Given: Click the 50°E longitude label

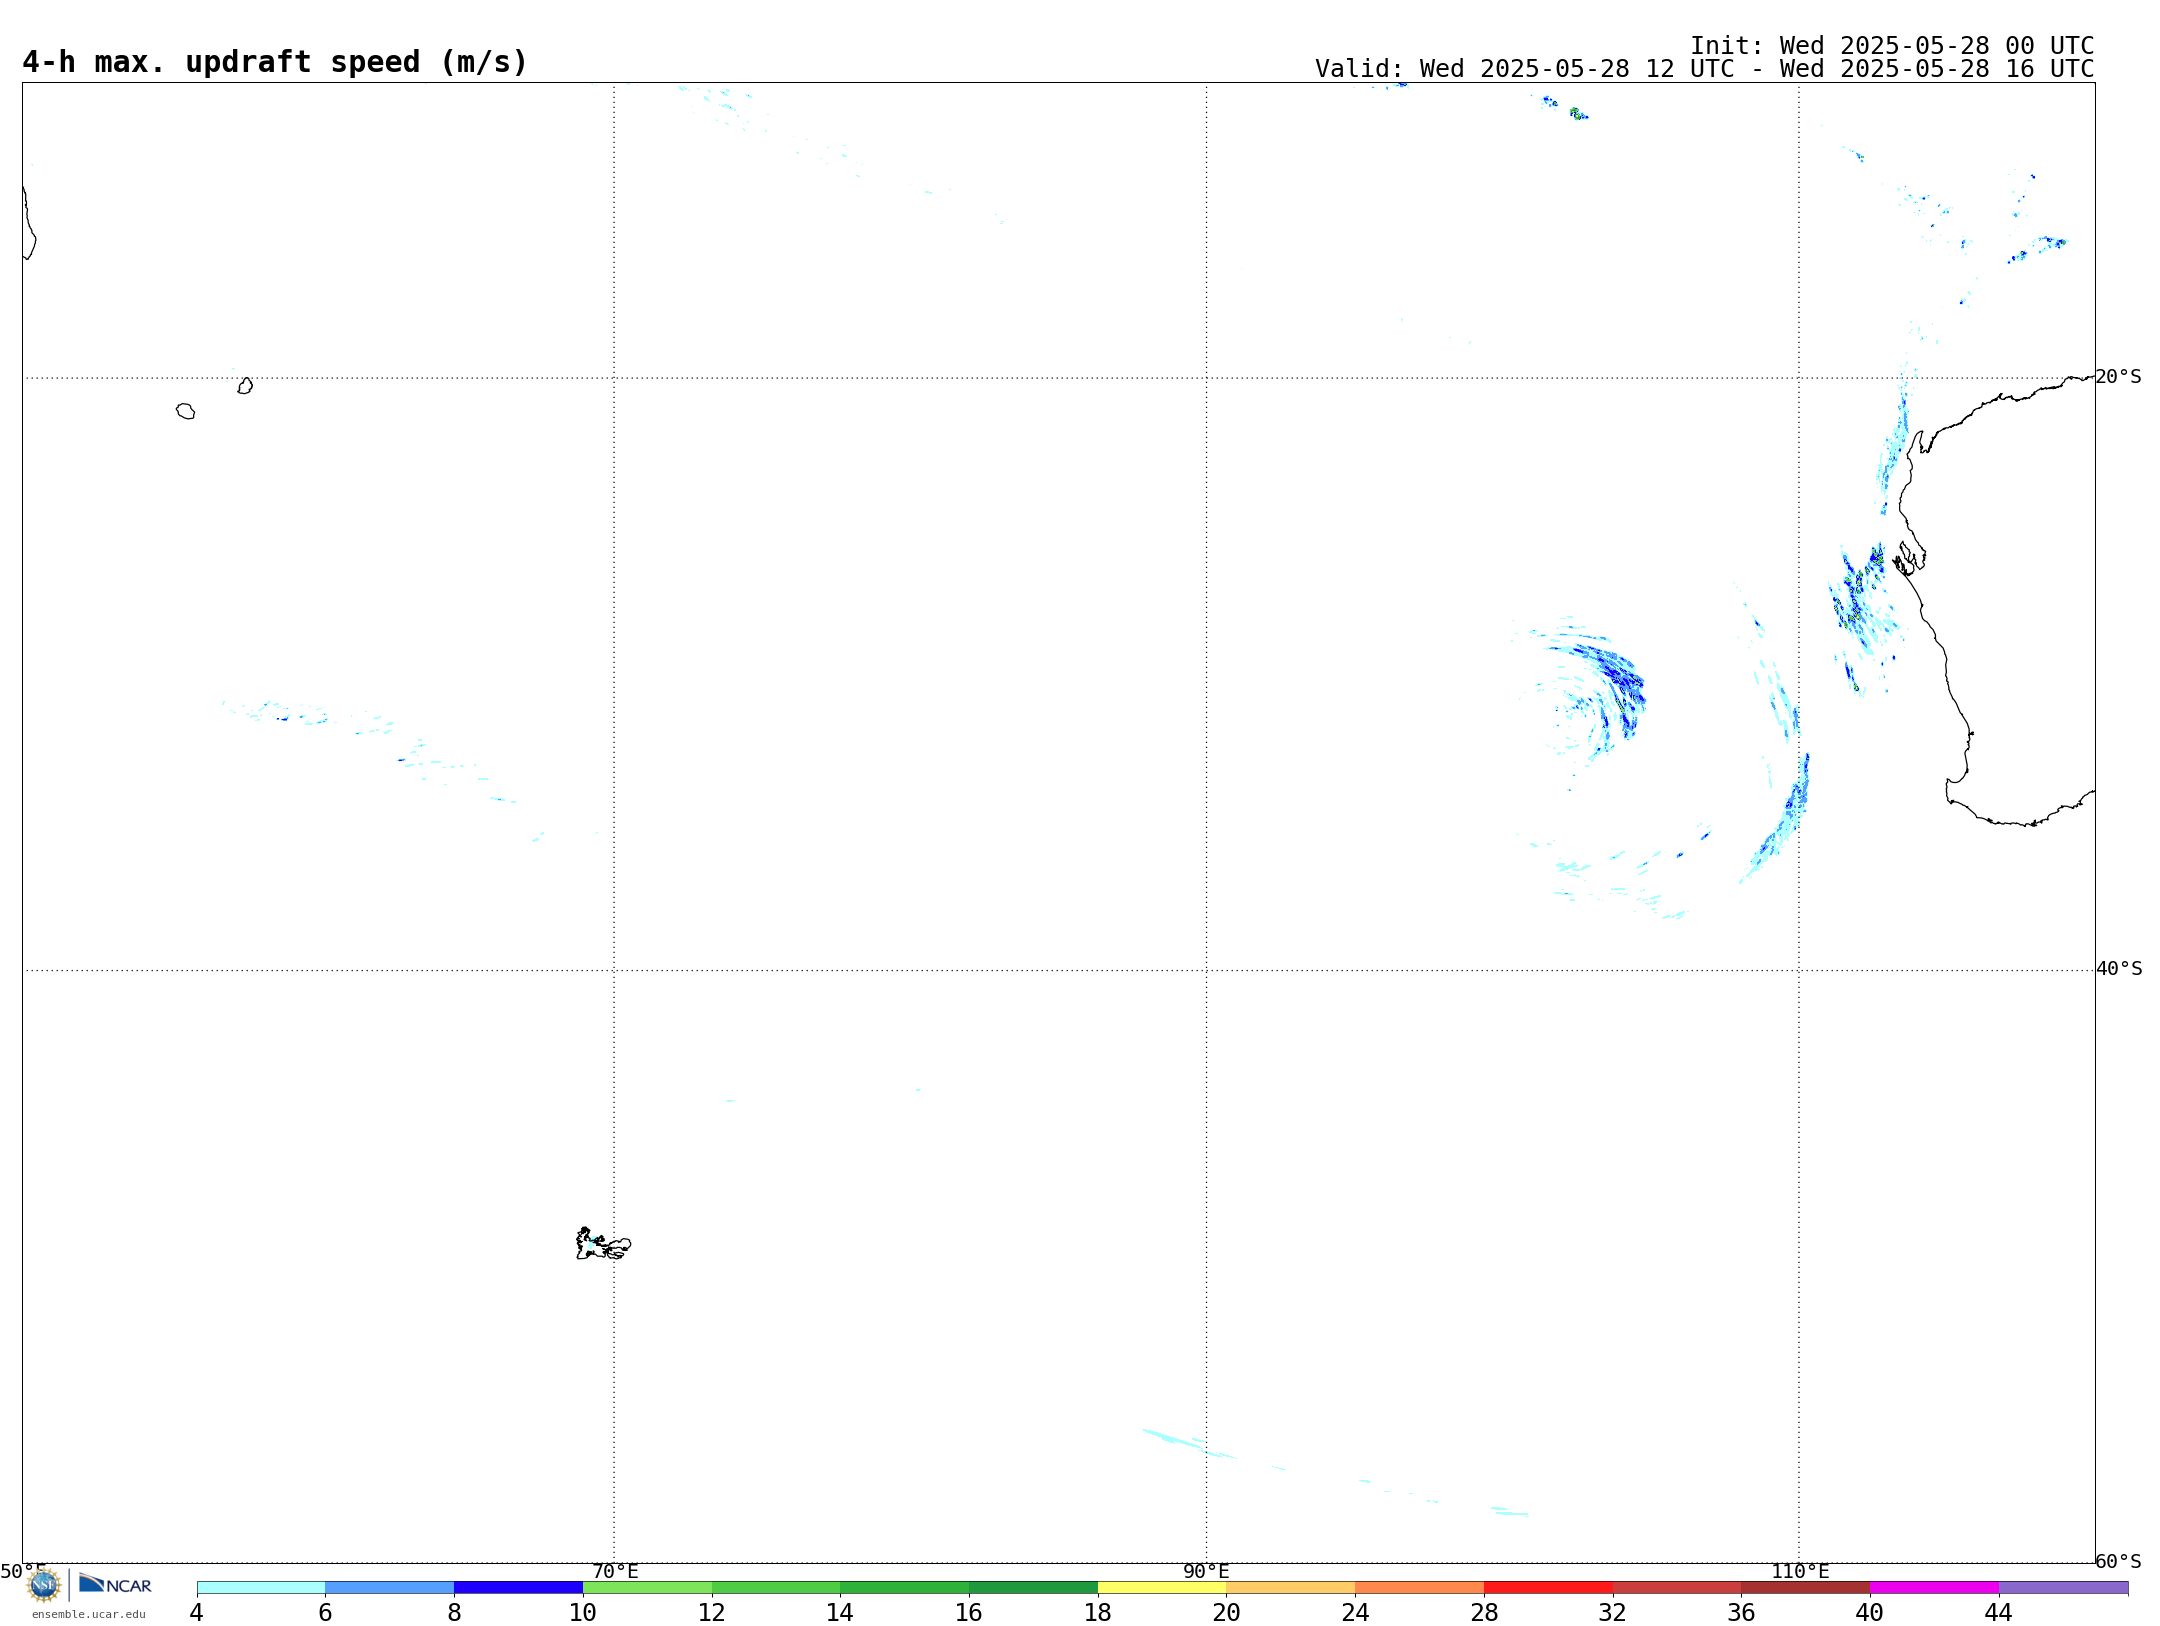Looking at the screenshot, I should point(23,1571).
